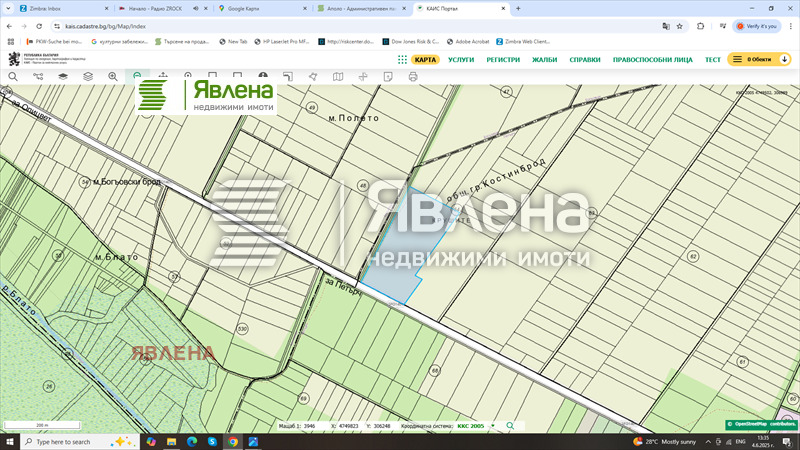
Task: Open the OpenStreetMap contributors link
Action: [x=762, y=424]
